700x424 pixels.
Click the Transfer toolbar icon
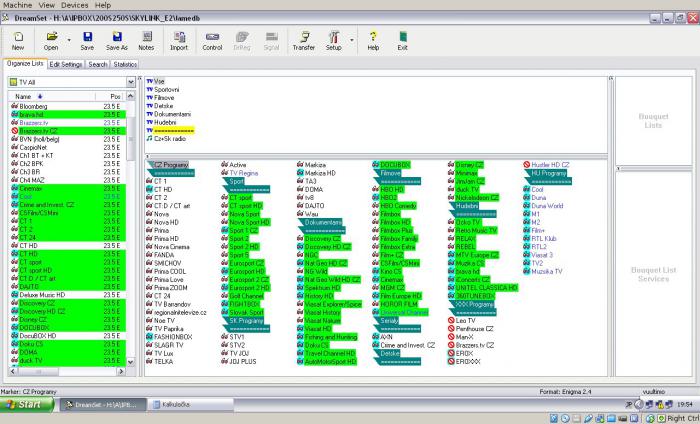(304, 41)
